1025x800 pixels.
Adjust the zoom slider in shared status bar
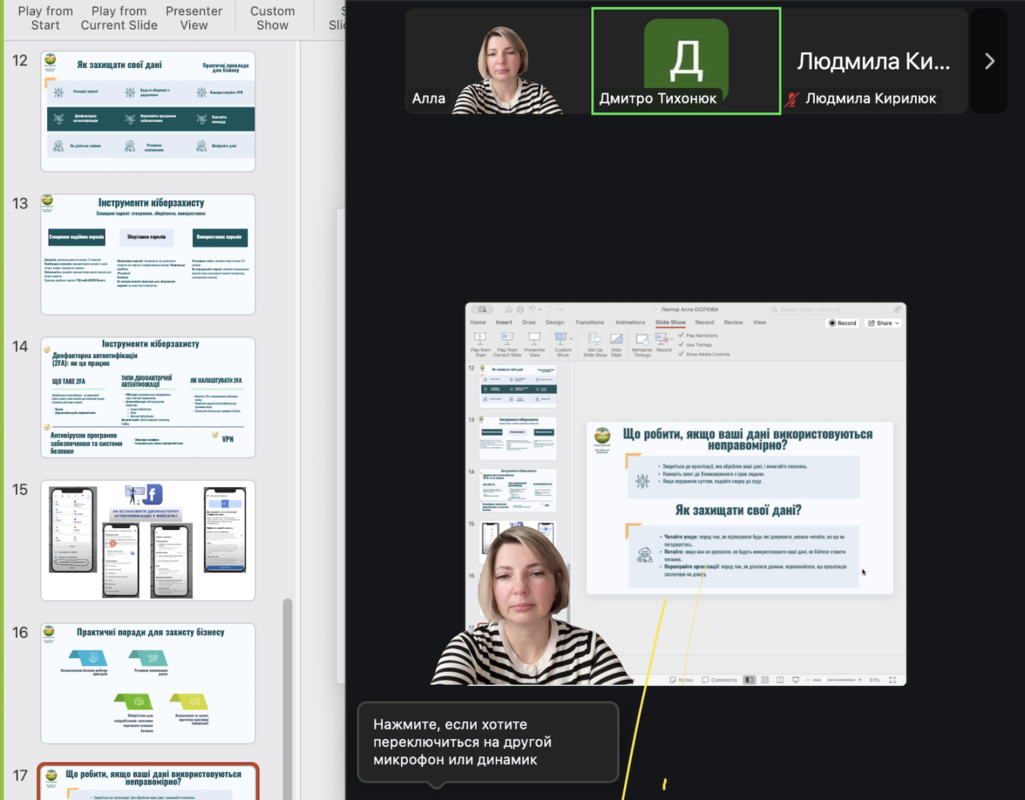[833, 680]
